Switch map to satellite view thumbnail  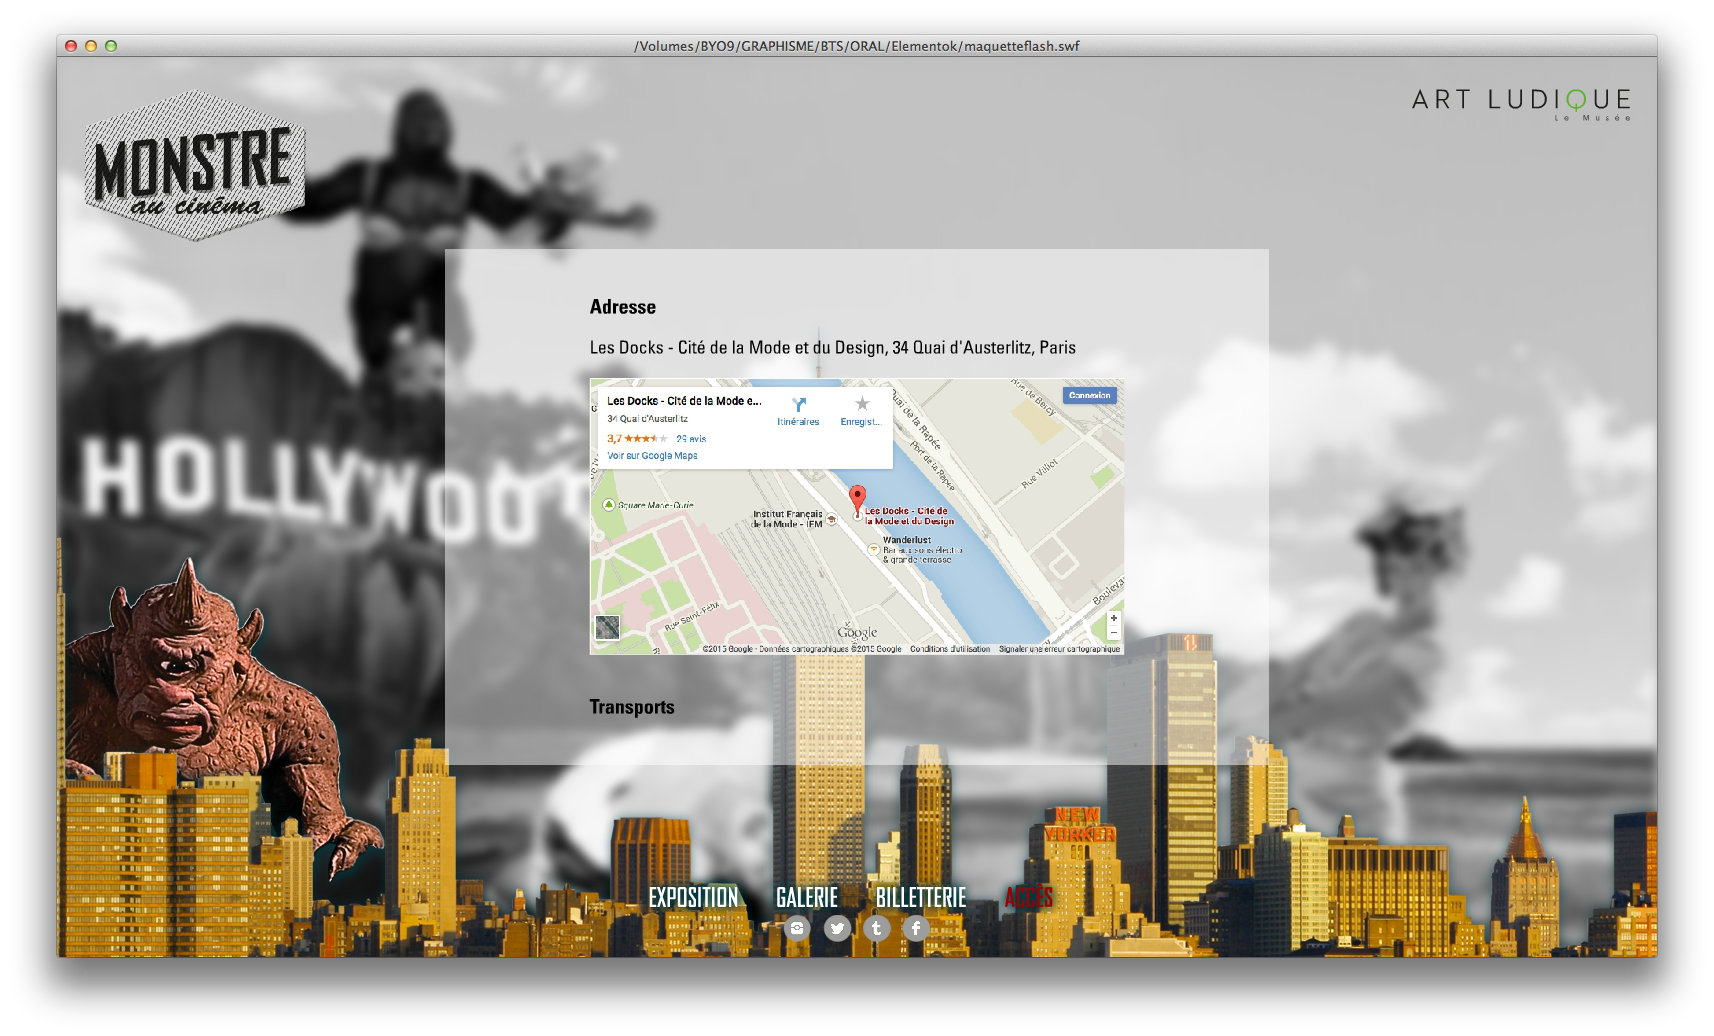click(x=607, y=627)
